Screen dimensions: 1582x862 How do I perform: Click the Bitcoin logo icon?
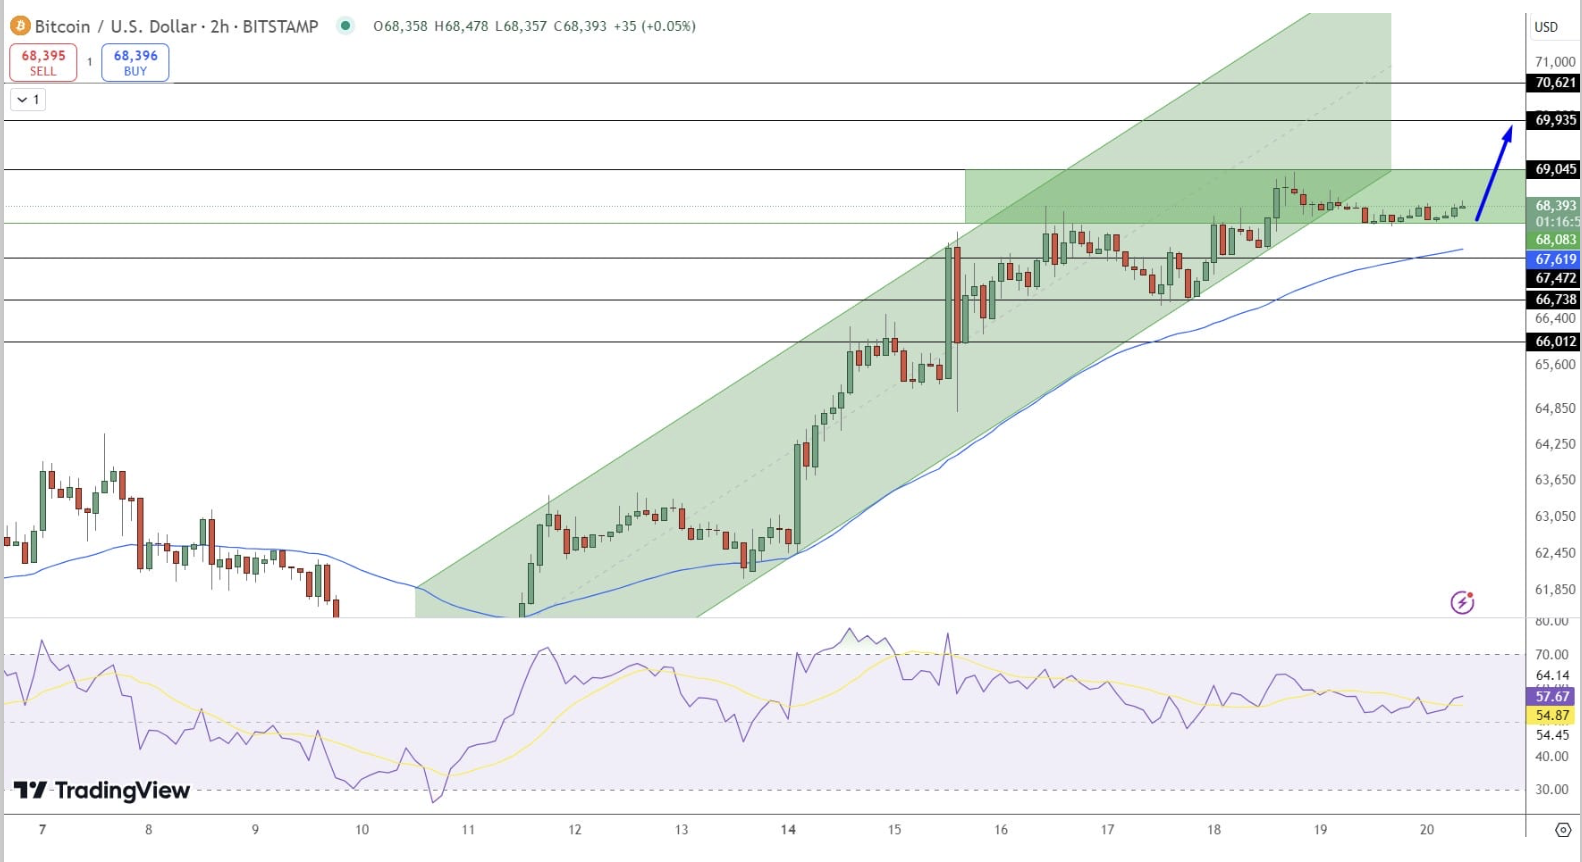[x=20, y=26]
